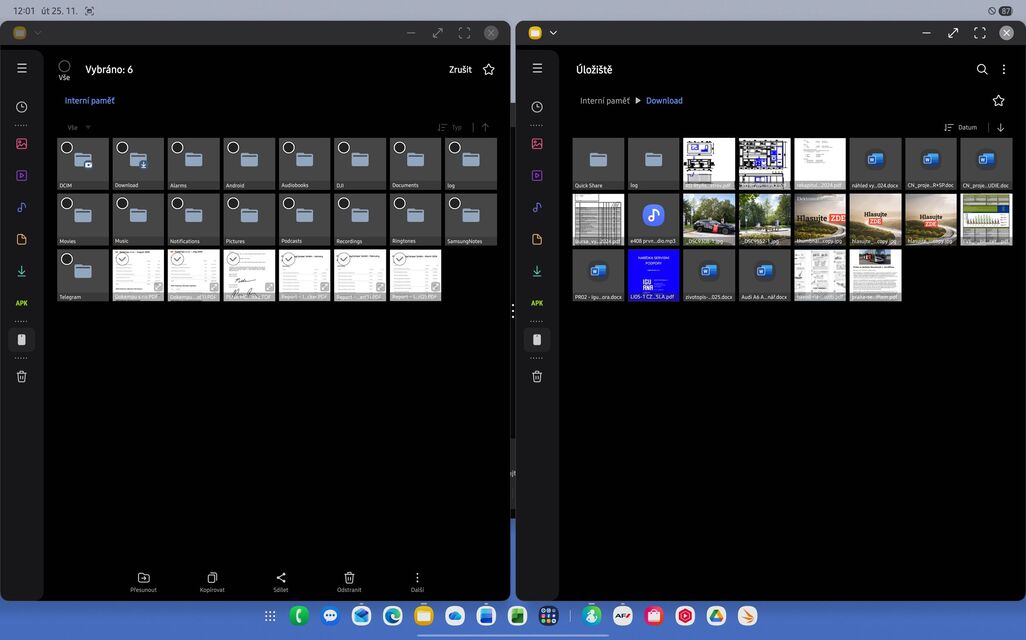Go to Interní paměť breadcrumb in right window
This screenshot has height=640, width=1026.
(605, 101)
